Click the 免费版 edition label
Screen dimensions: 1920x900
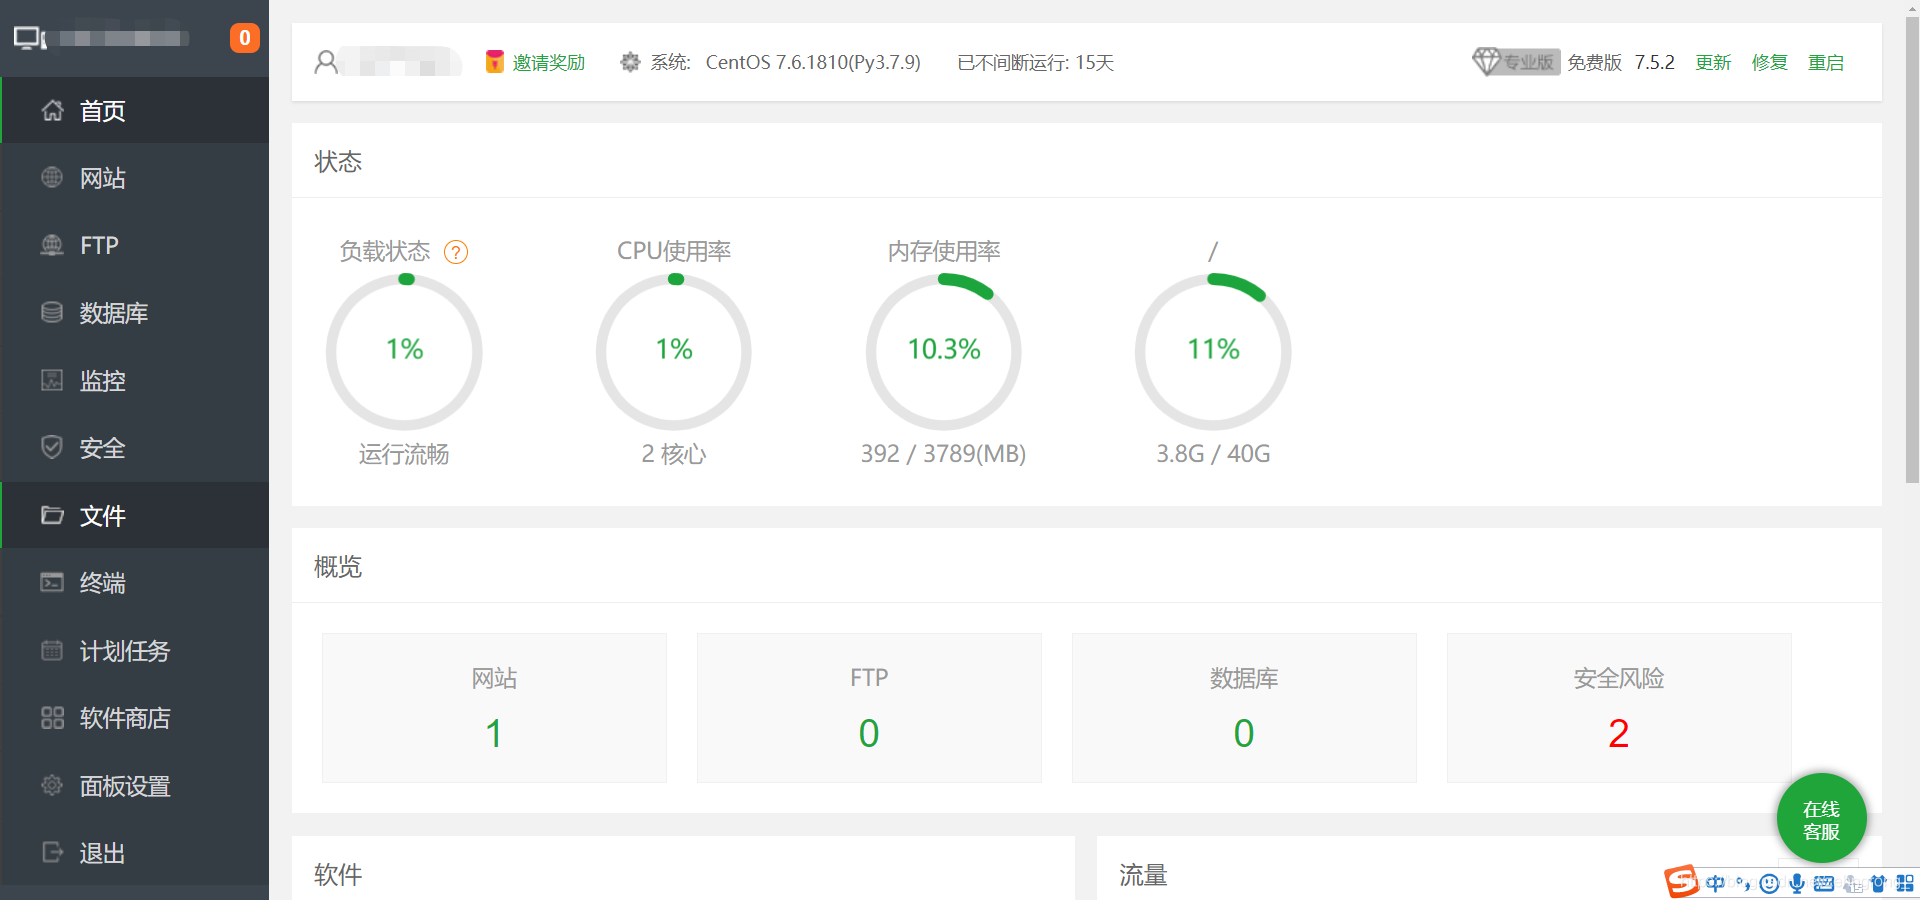click(x=1594, y=62)
